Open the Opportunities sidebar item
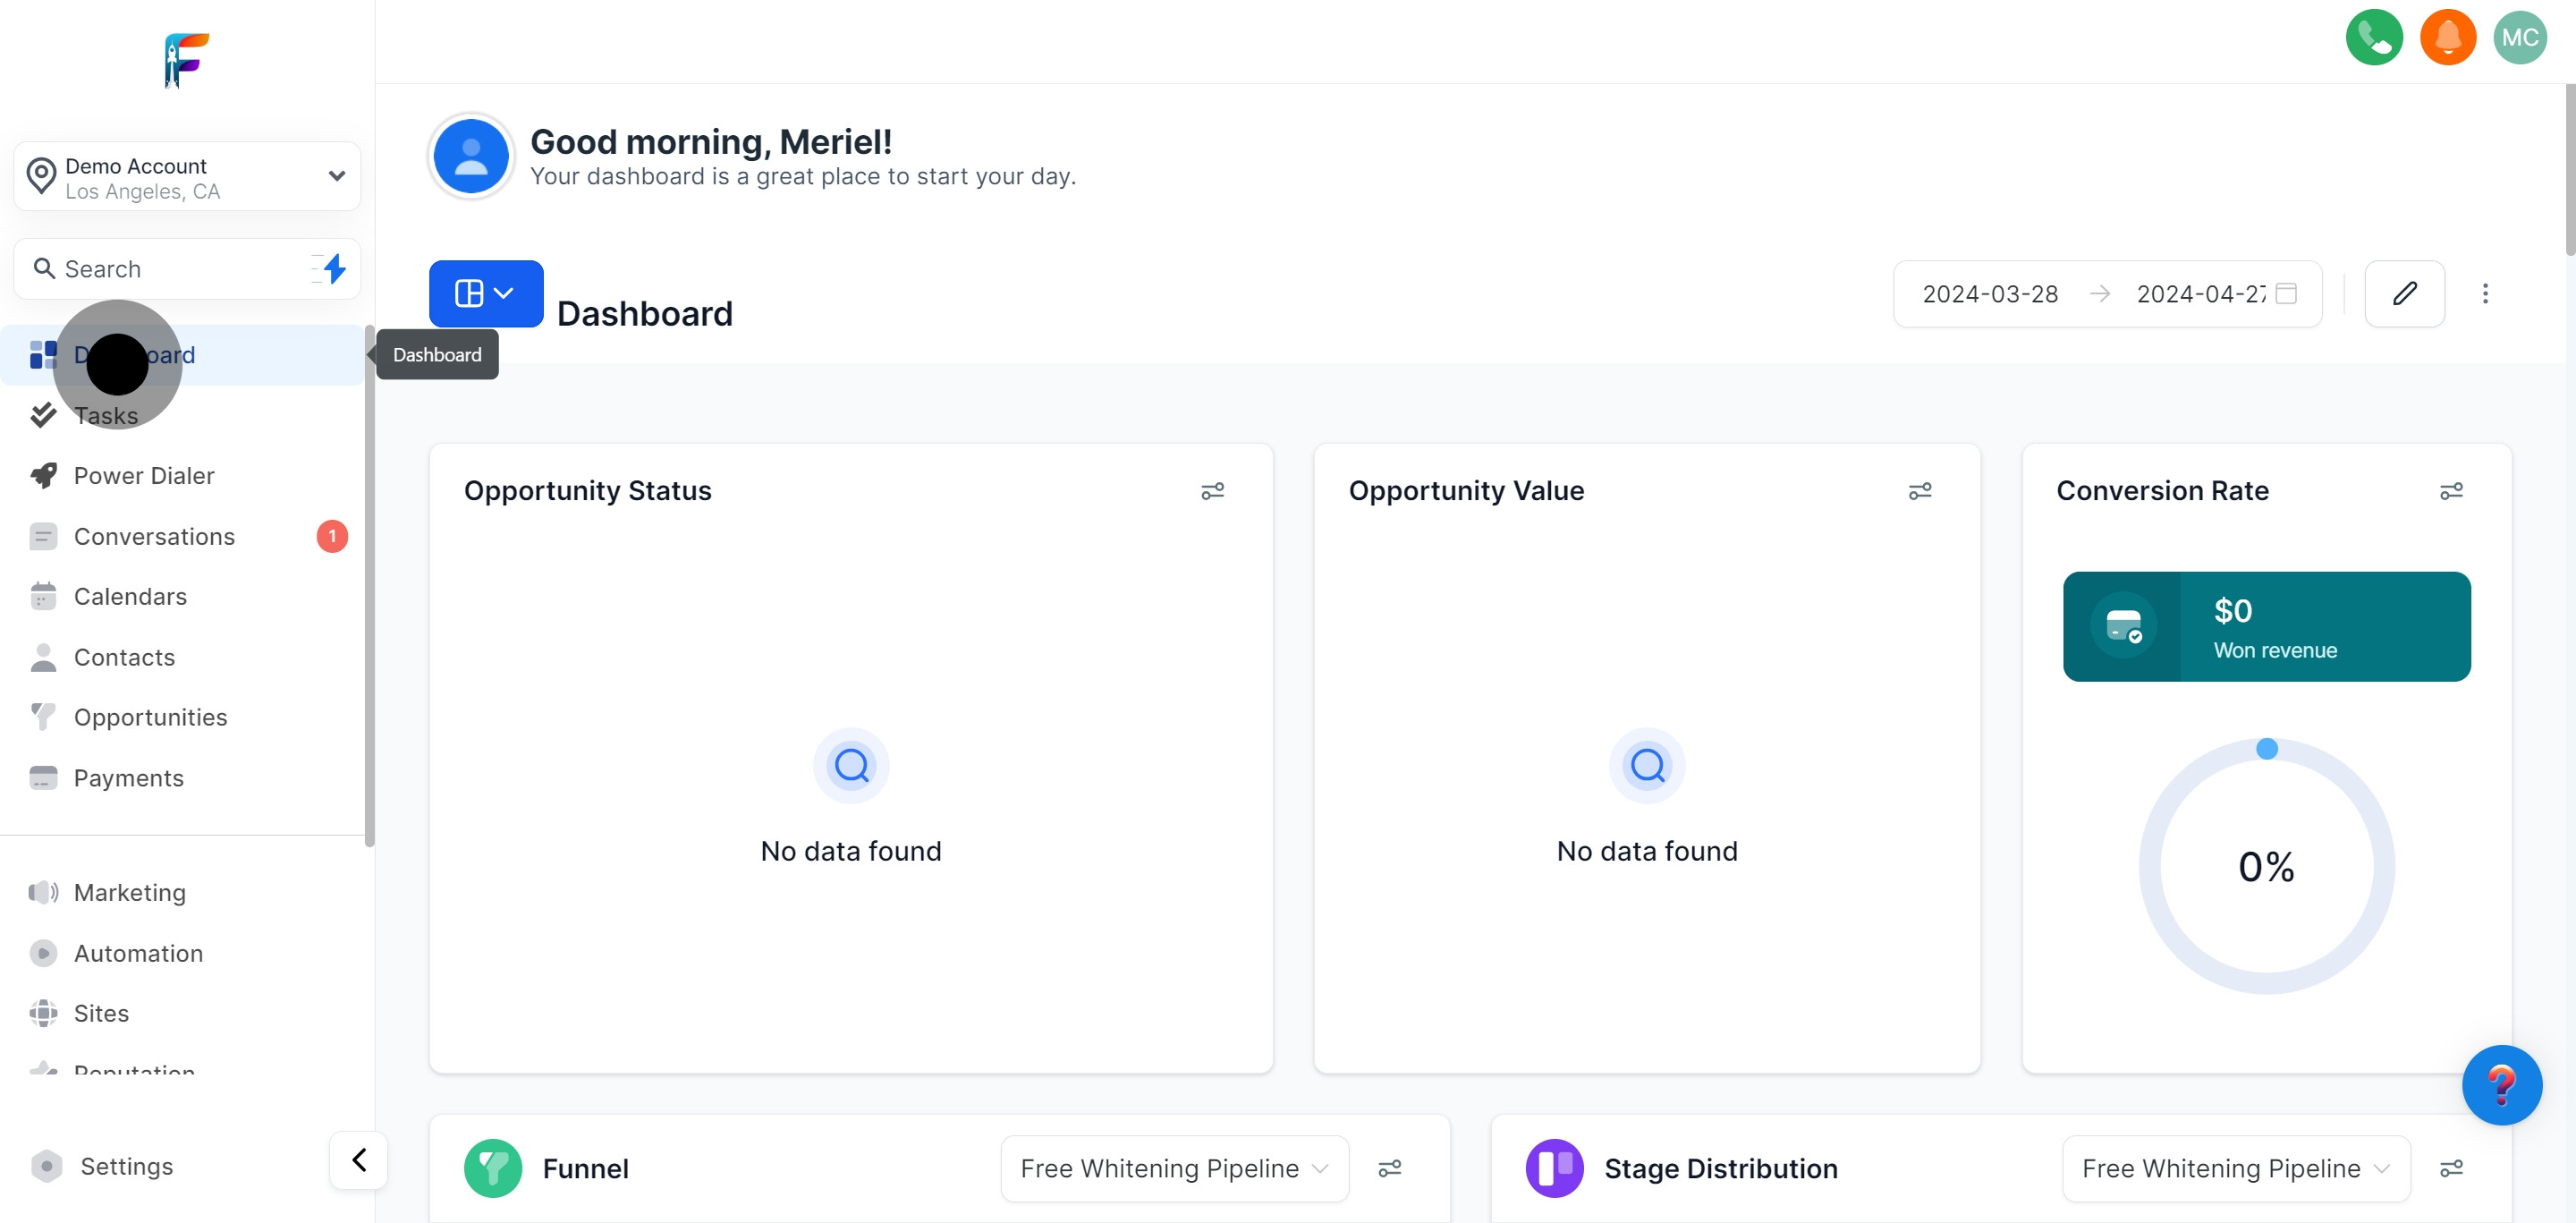The height and width of the screenshot is (1223, 2576). click(x=150, y=718)
